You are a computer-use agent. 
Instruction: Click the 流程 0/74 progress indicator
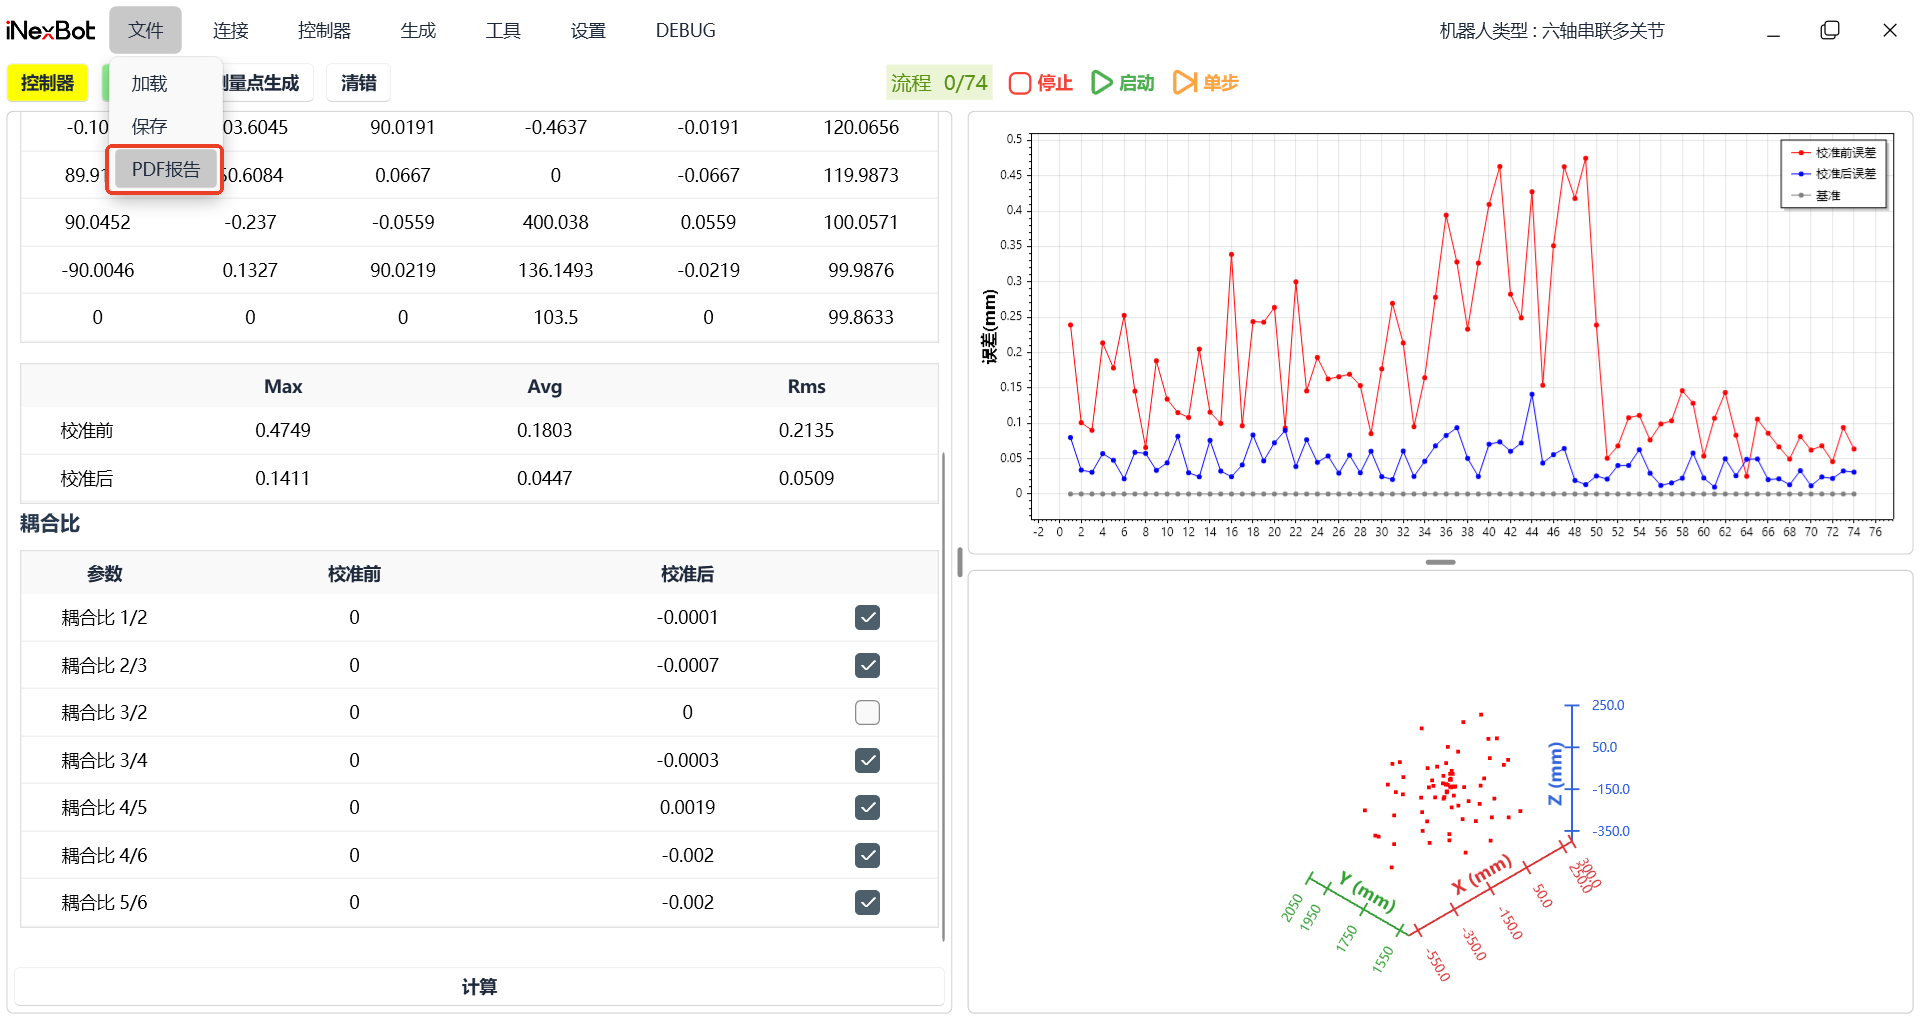pyautogui.click(x=939, y=83)
